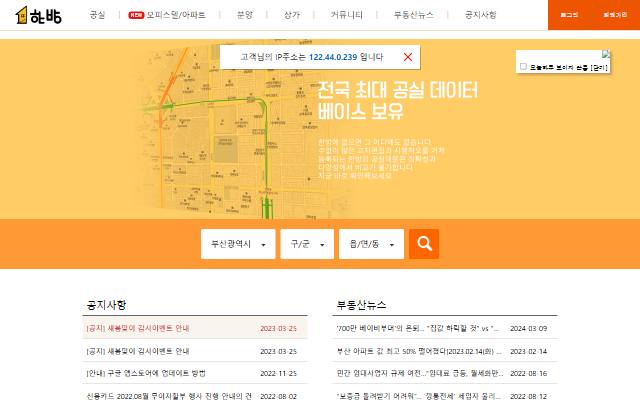640x400 pixels.
Task: Click the 로그인 button
Action: point(569,15)
